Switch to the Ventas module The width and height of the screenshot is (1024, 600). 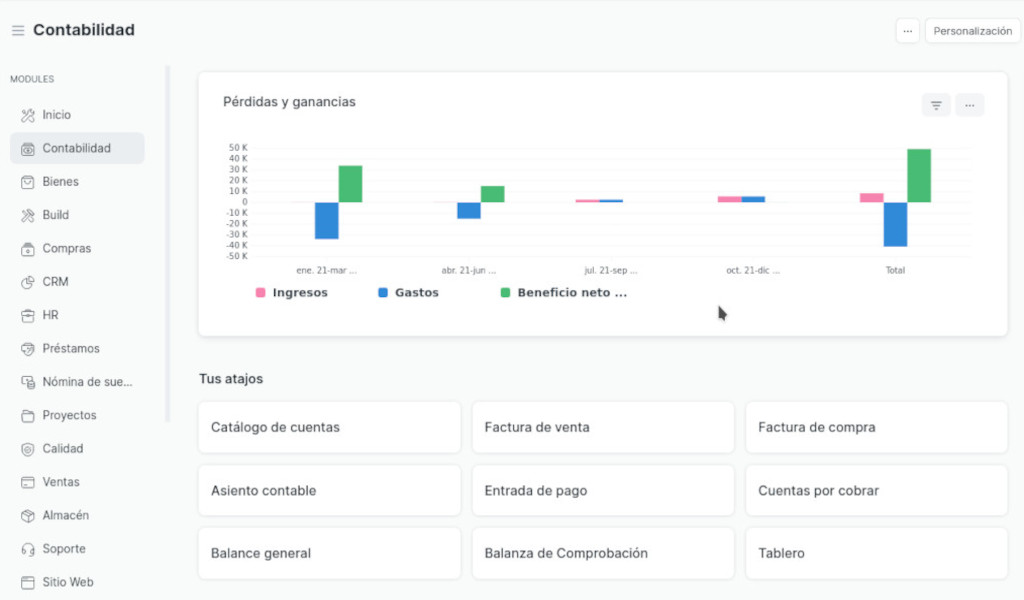(x=61, y=482)
